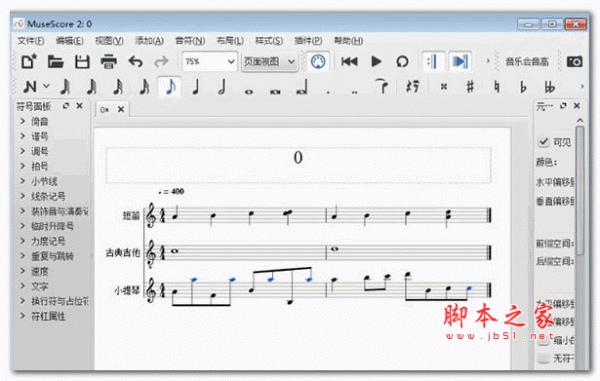Viewport: 600px width, 381px height.
Task: Open the note input mode dropdown arrow
Action: [x=46, y=86]
